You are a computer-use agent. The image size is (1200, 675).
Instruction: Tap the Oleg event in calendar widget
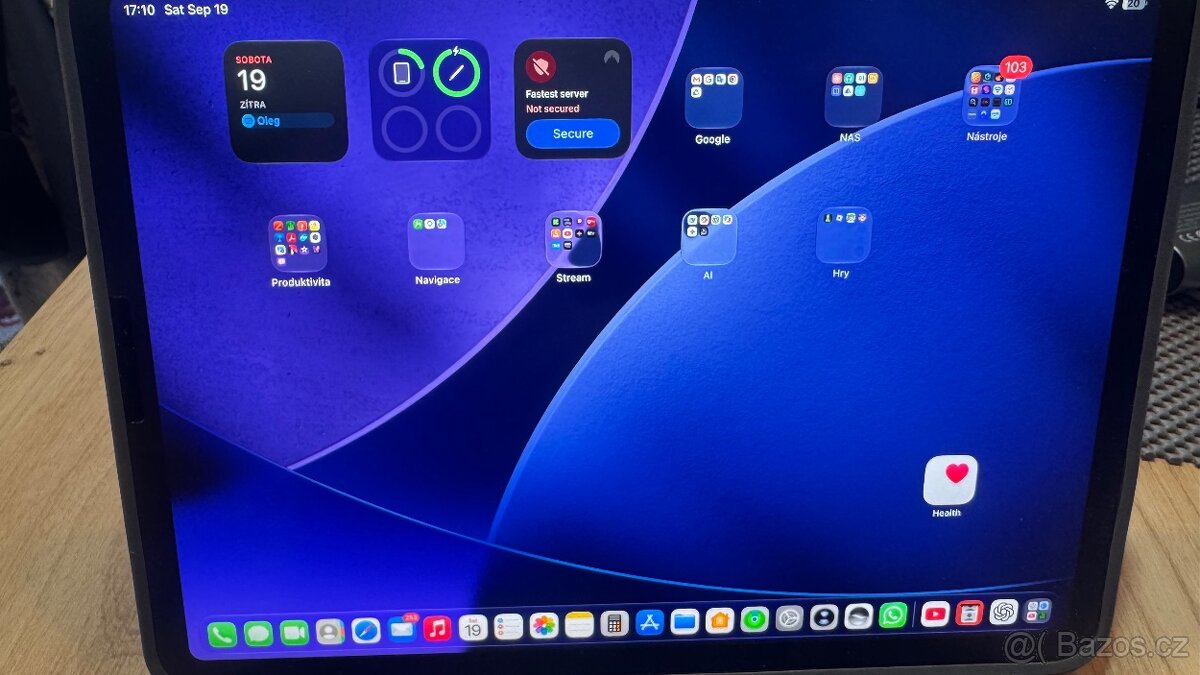click(286, 120)
